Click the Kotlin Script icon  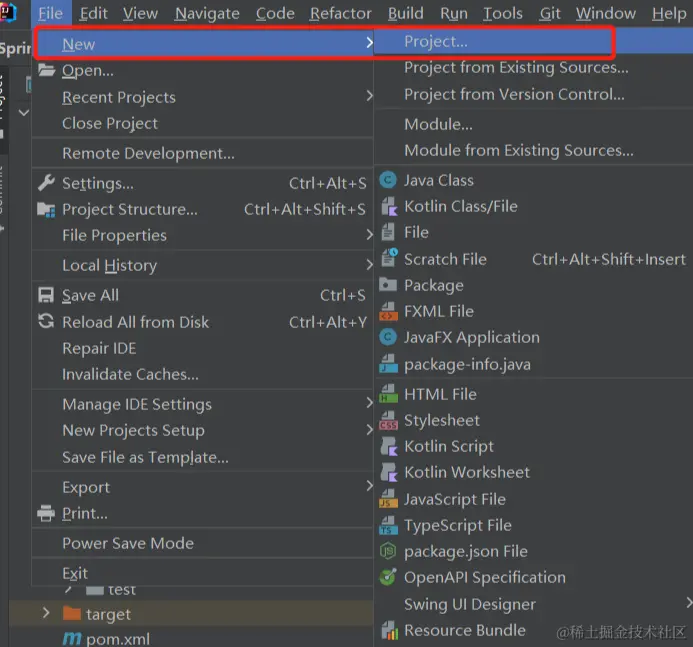click(x=388, y=446)
